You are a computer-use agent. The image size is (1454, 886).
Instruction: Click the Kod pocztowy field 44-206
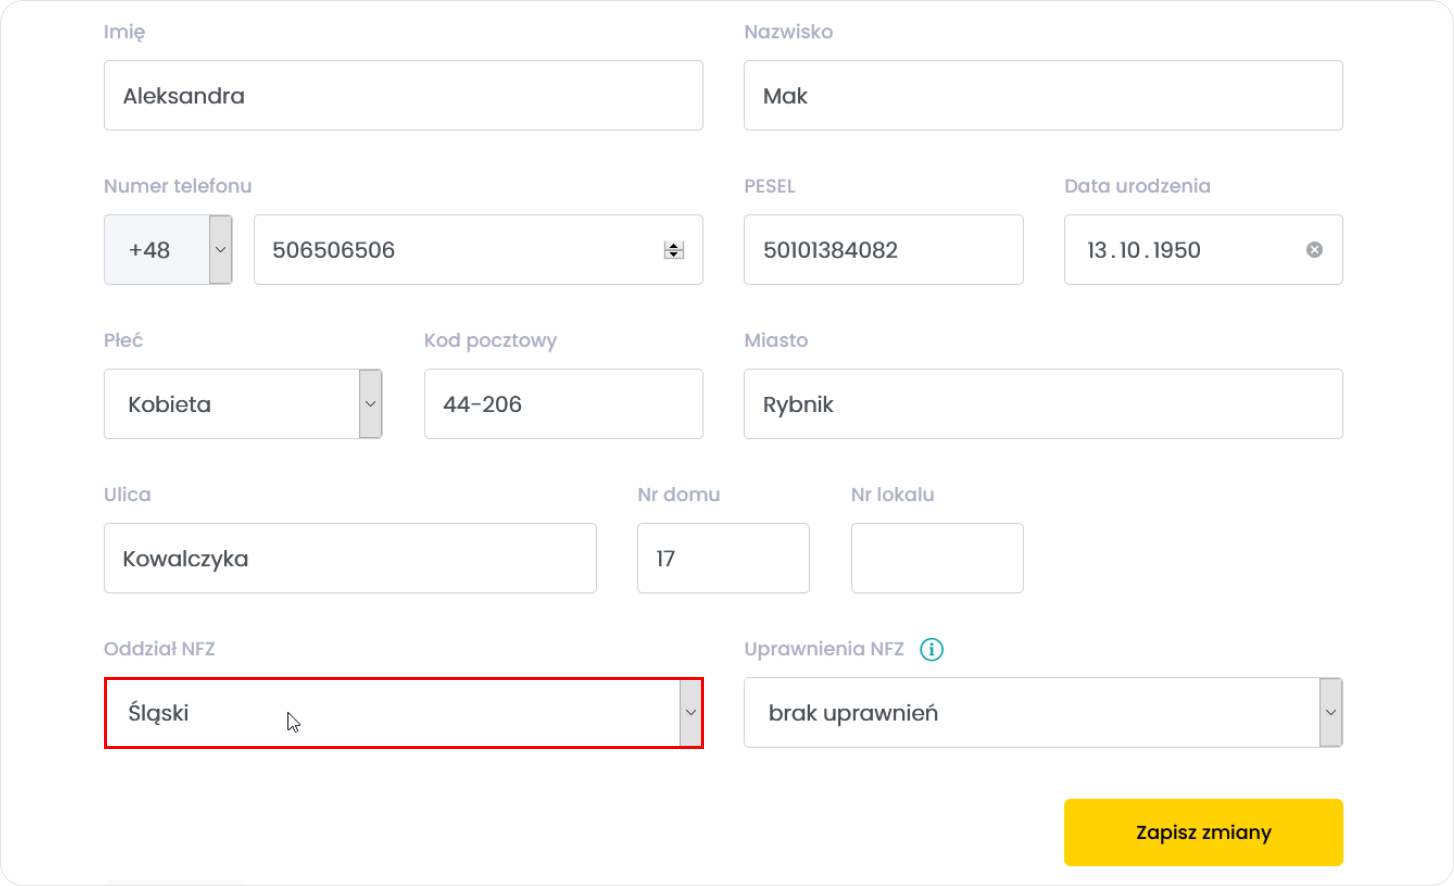[x=563, y=404]
